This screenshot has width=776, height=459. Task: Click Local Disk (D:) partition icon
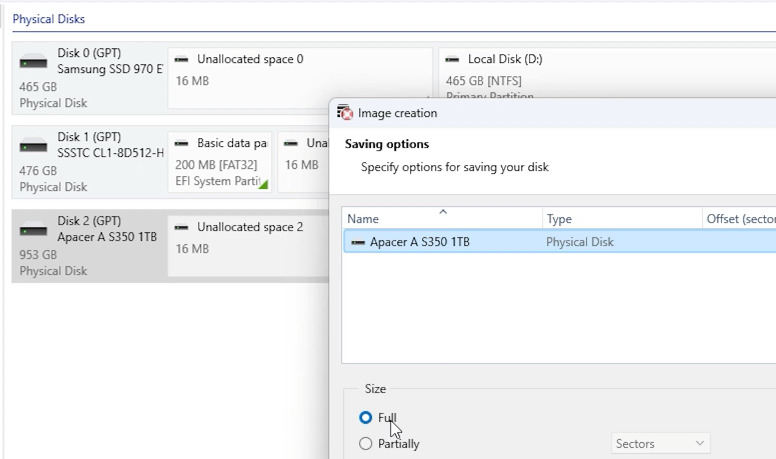click(452, 59)
